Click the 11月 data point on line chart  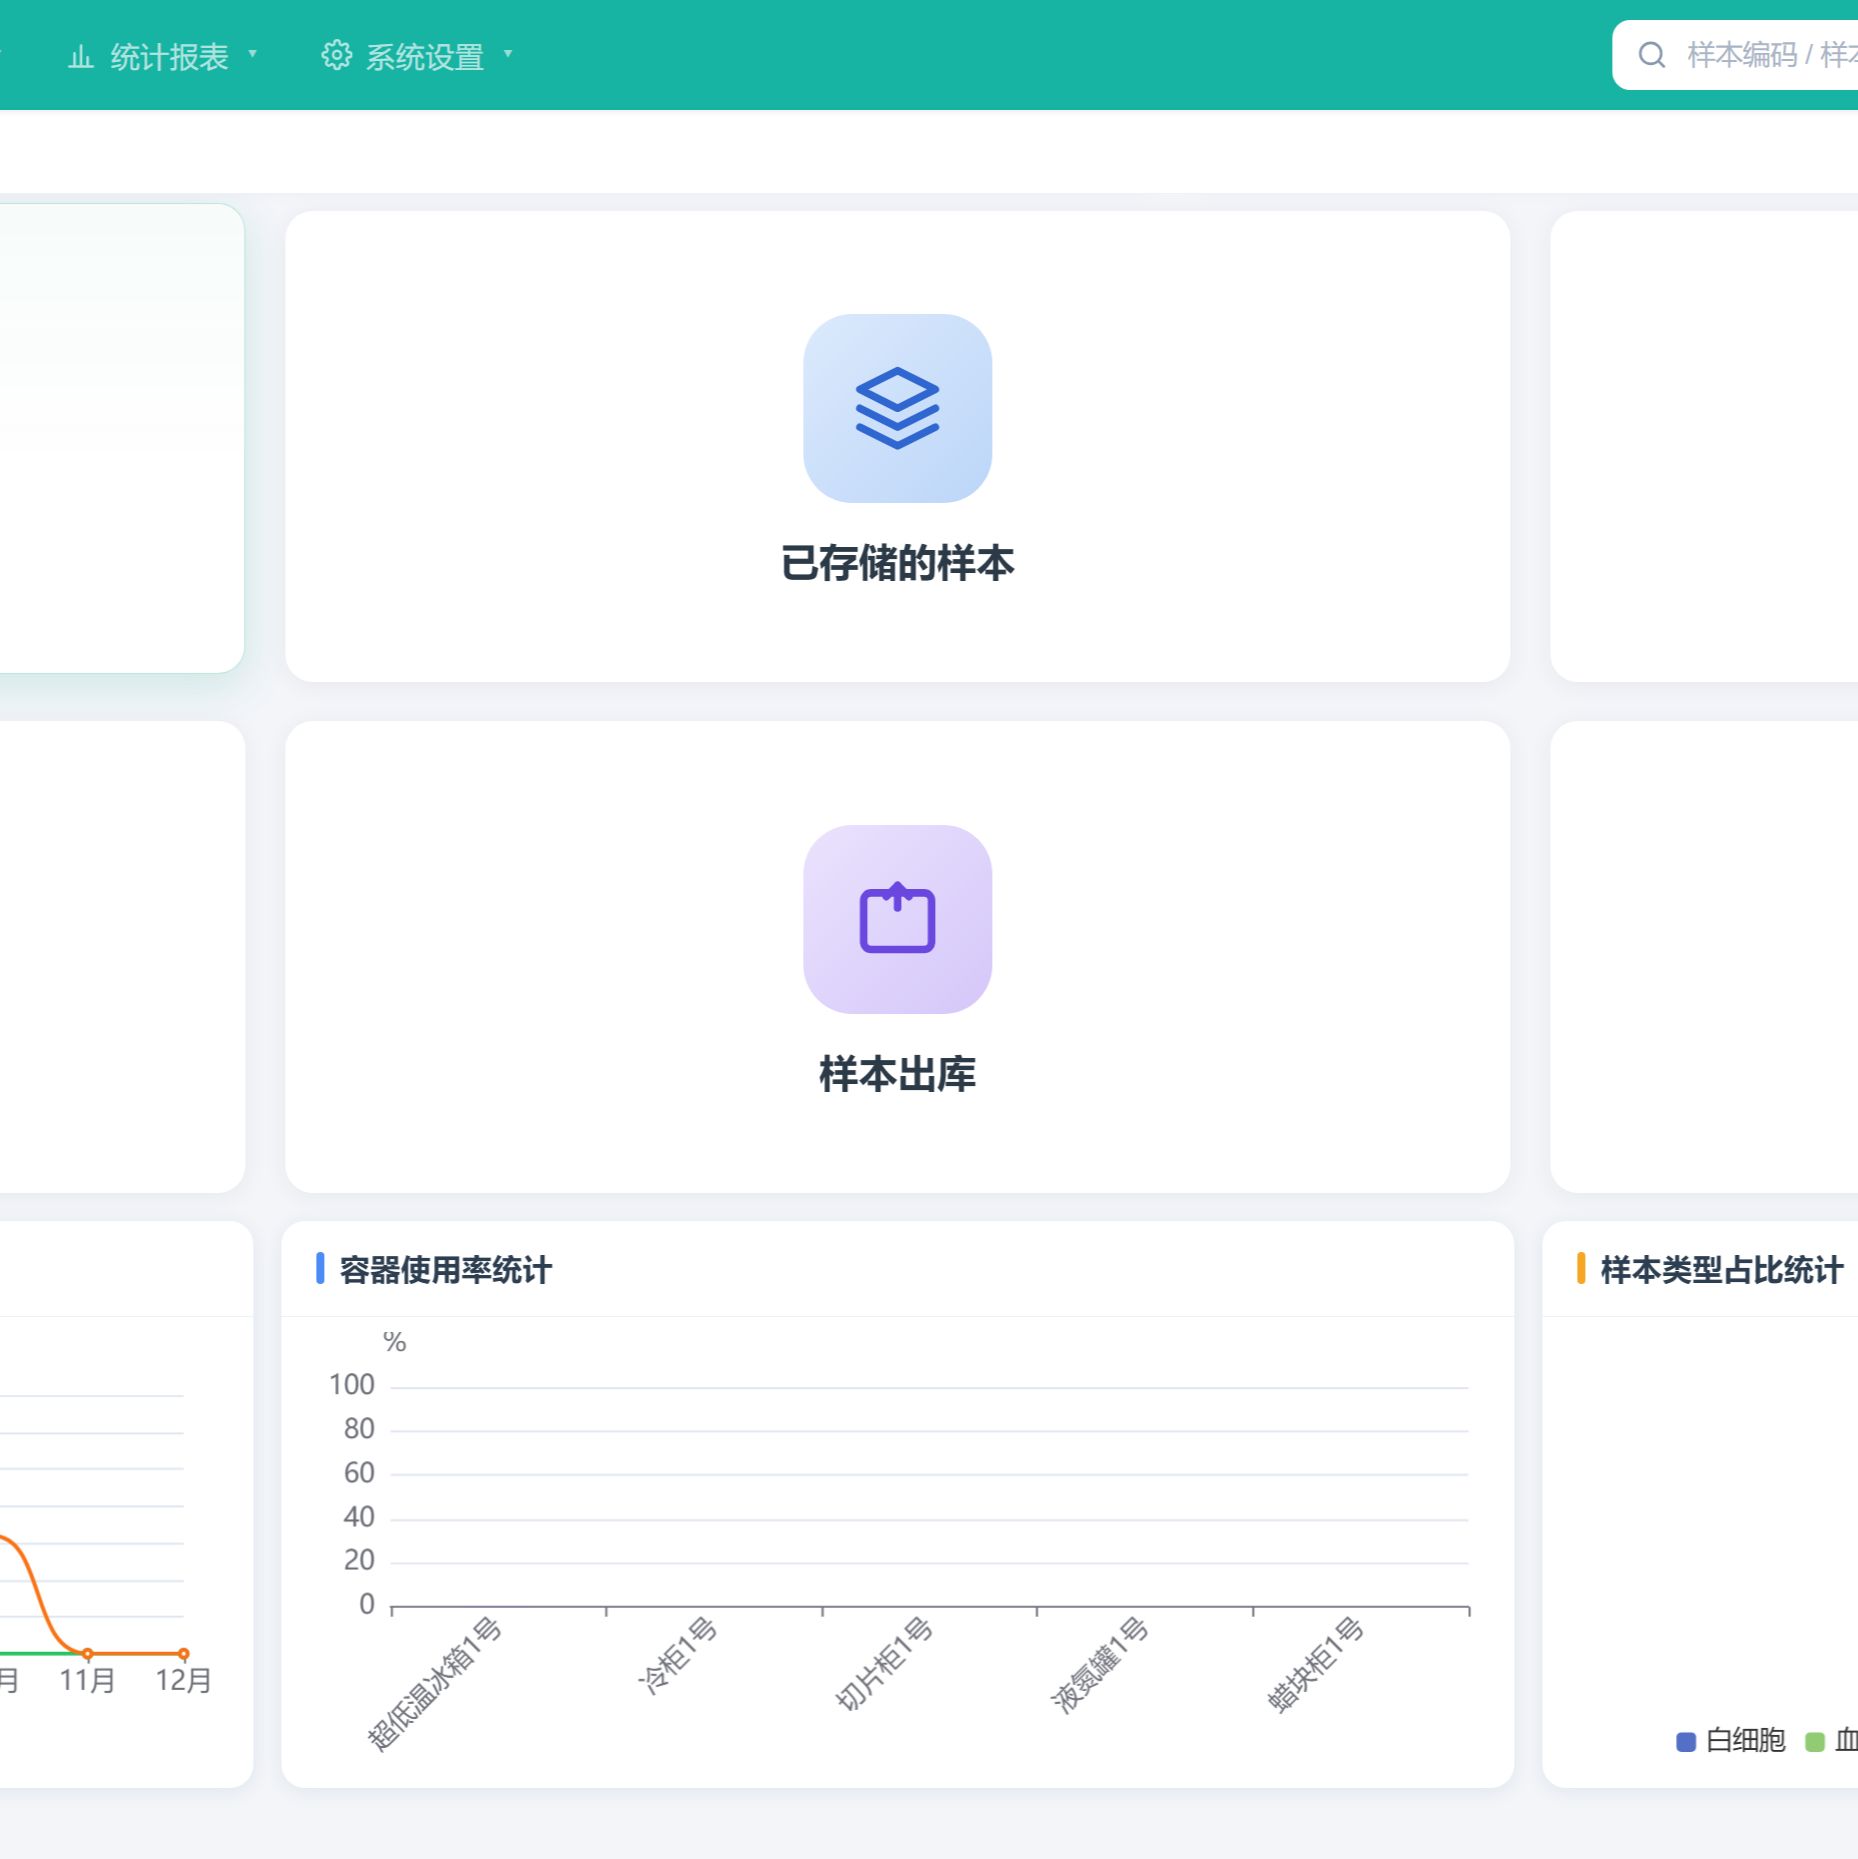(x=87, y=1654)
